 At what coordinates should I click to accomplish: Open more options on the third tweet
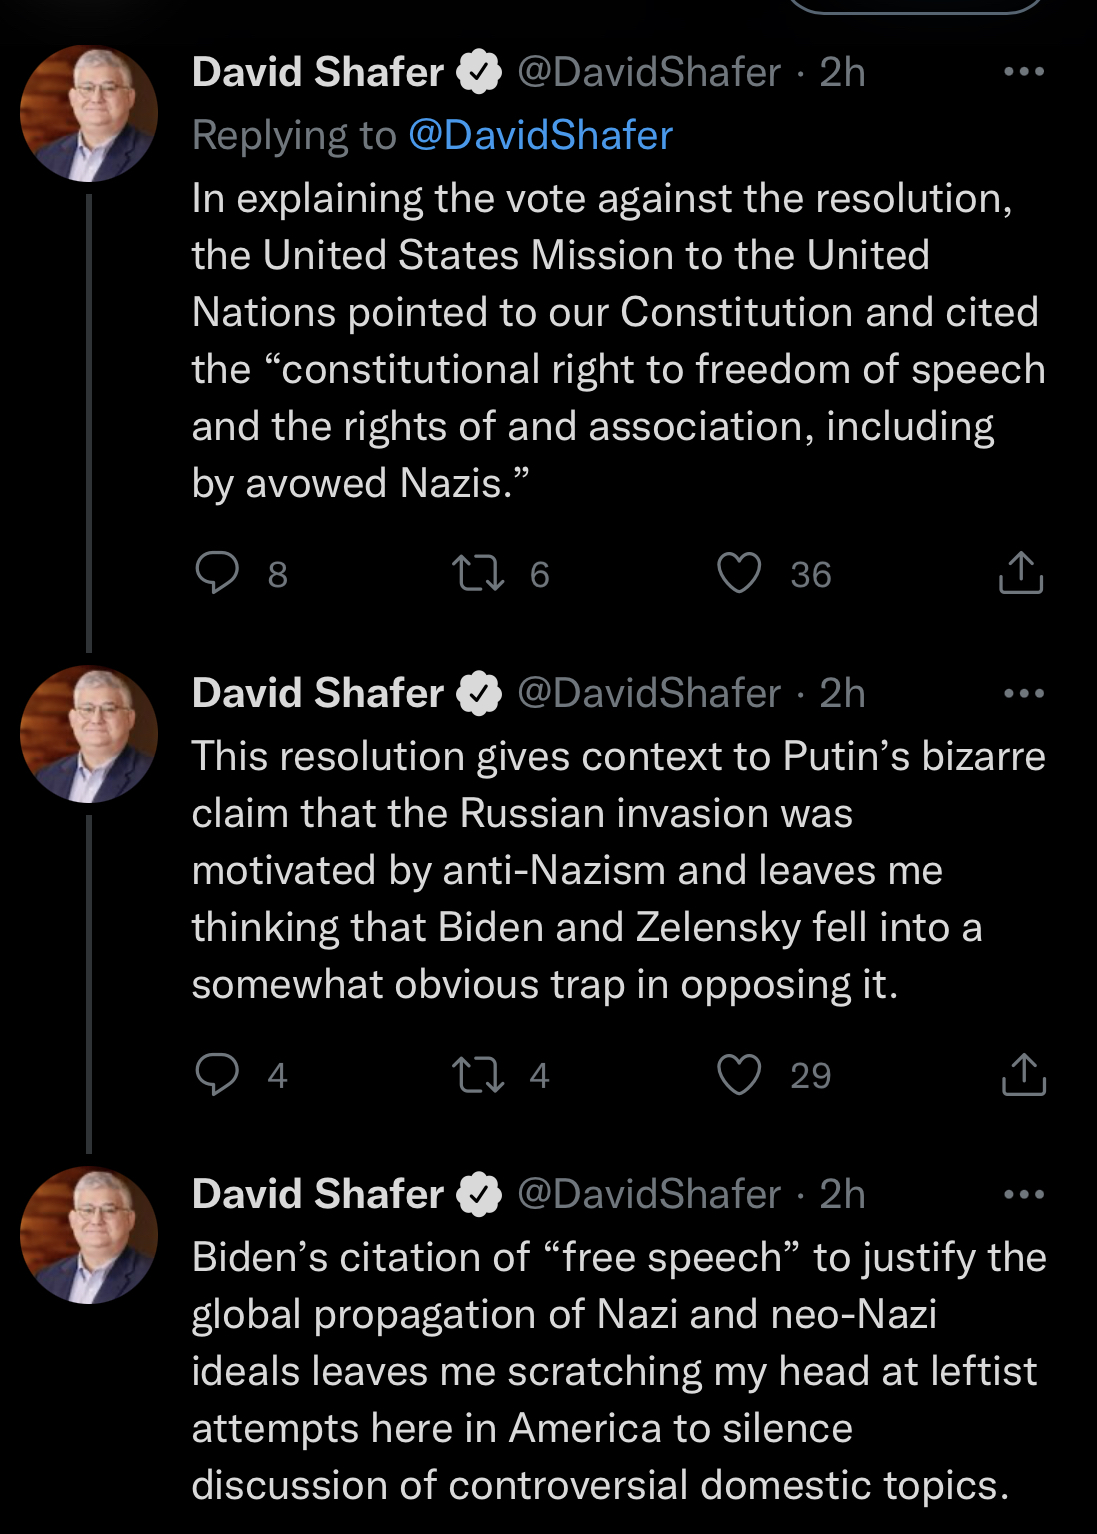tap(1024, 1194)
